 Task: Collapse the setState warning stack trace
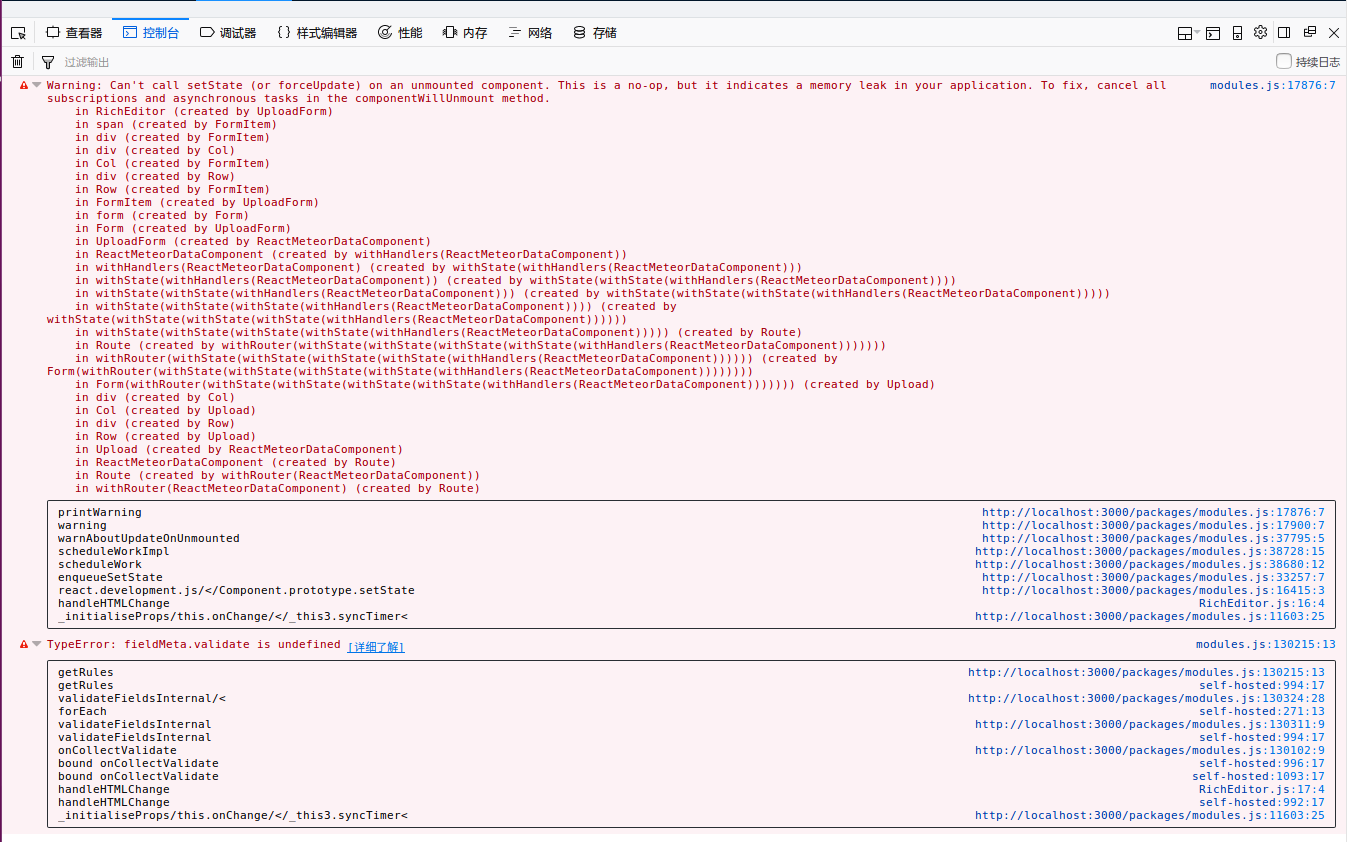35,84
